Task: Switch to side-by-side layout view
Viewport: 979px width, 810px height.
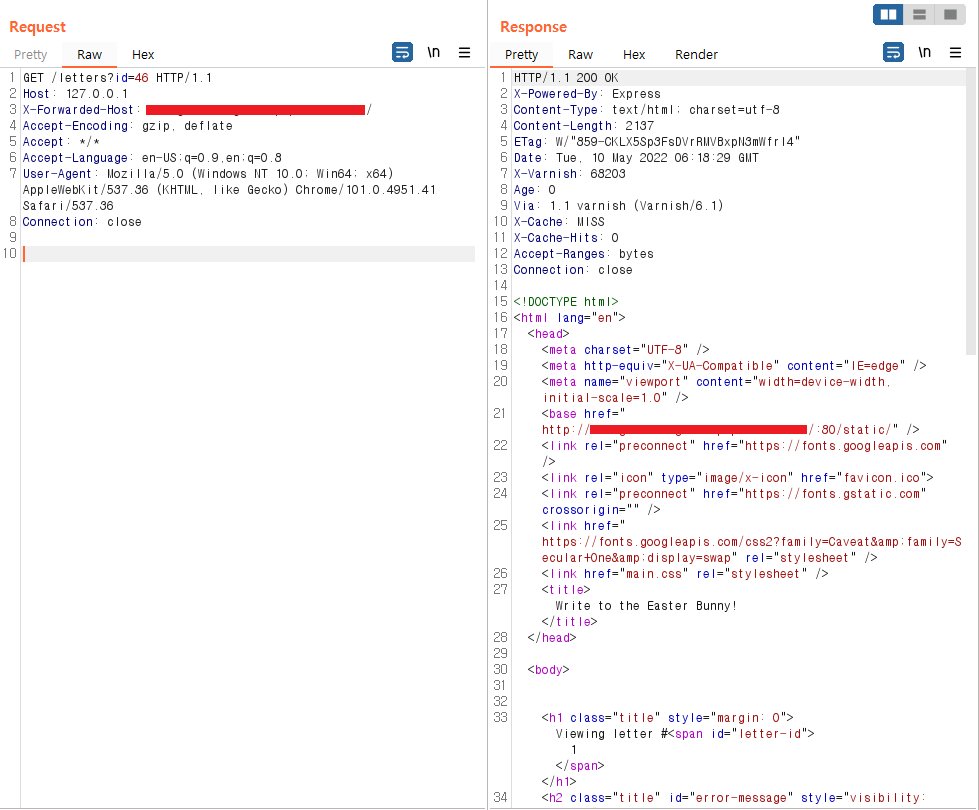Action: [x=888, y=14]
